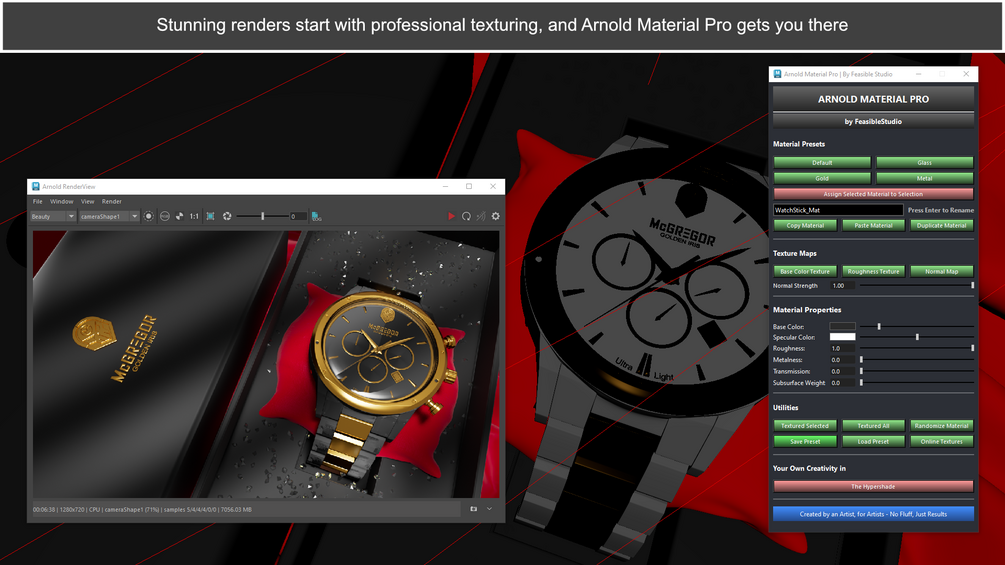Screen dimensions: 1005x565
Task: Click Assign Selected Material to Selection
Action: pos(873,194)
